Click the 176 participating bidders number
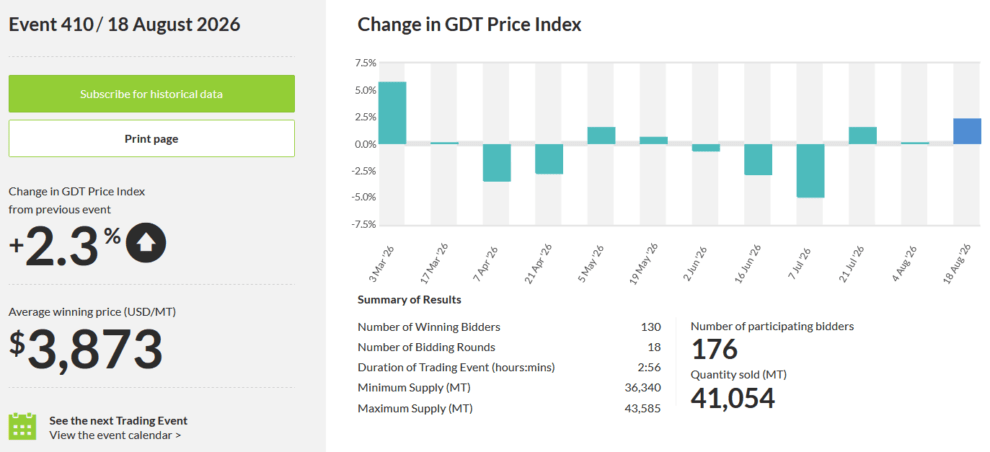Screen dimensions: 990x452 [714, 349]
